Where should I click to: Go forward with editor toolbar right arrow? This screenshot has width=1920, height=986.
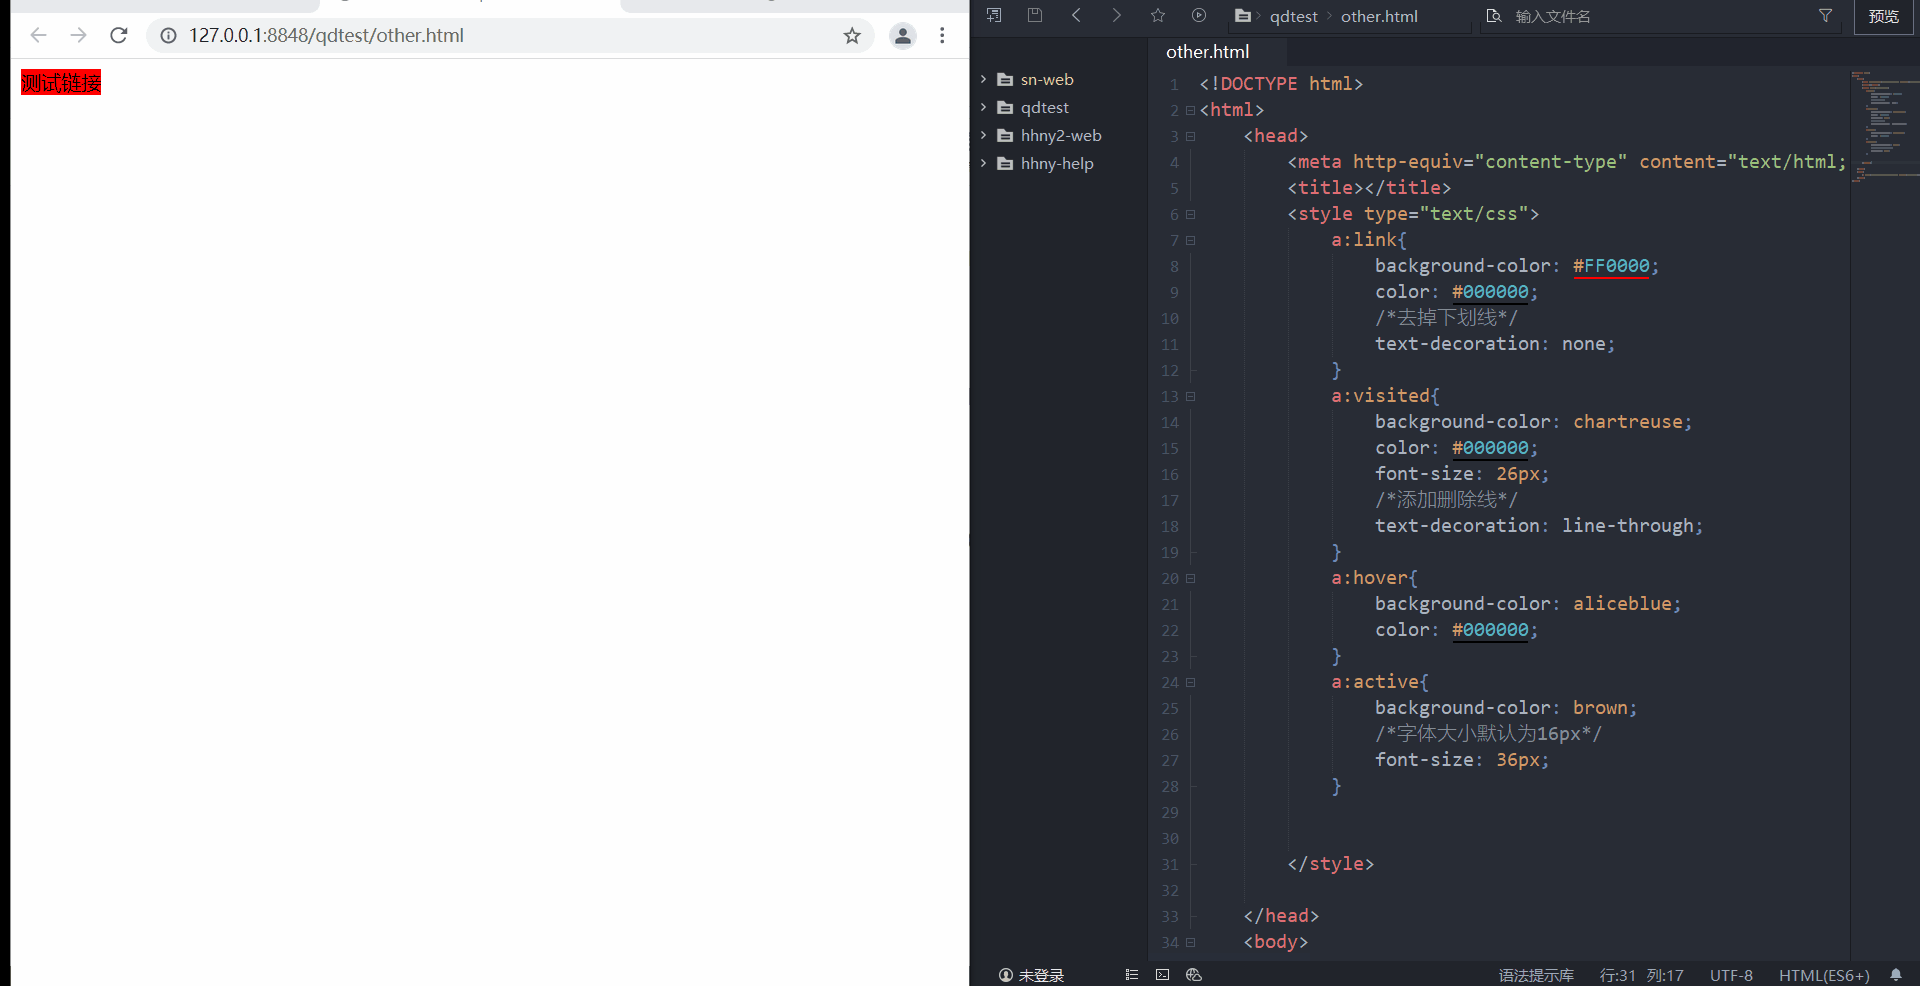tap(1117, 15)
